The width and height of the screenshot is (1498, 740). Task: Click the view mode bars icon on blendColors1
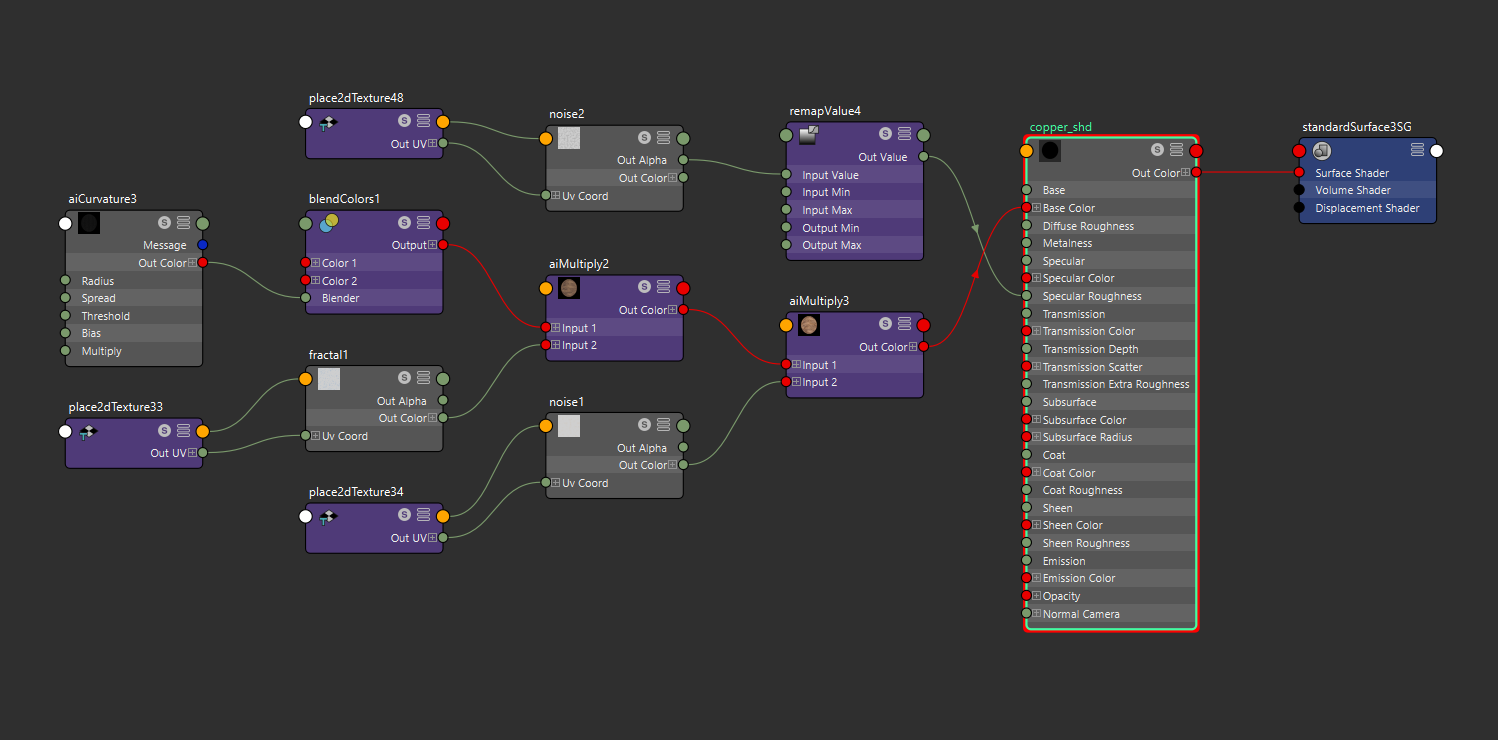point(423,223)
